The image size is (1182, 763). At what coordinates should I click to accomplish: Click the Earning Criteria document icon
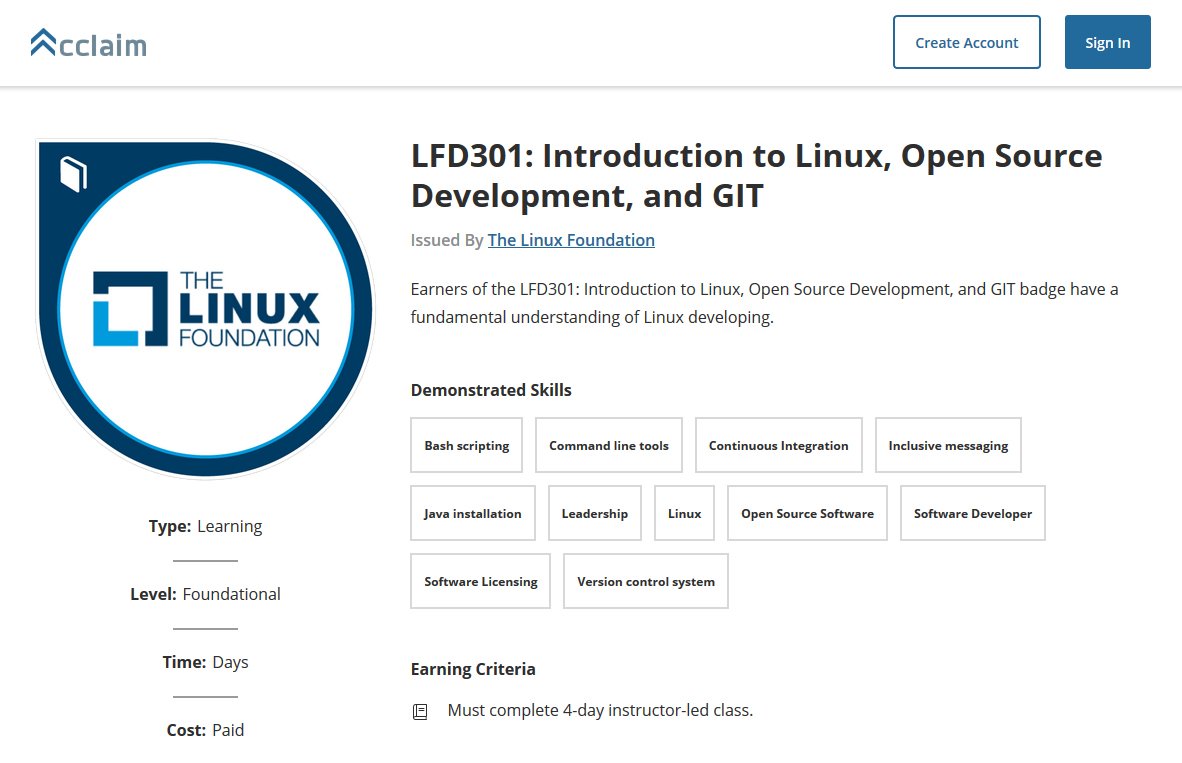point(420,711)
